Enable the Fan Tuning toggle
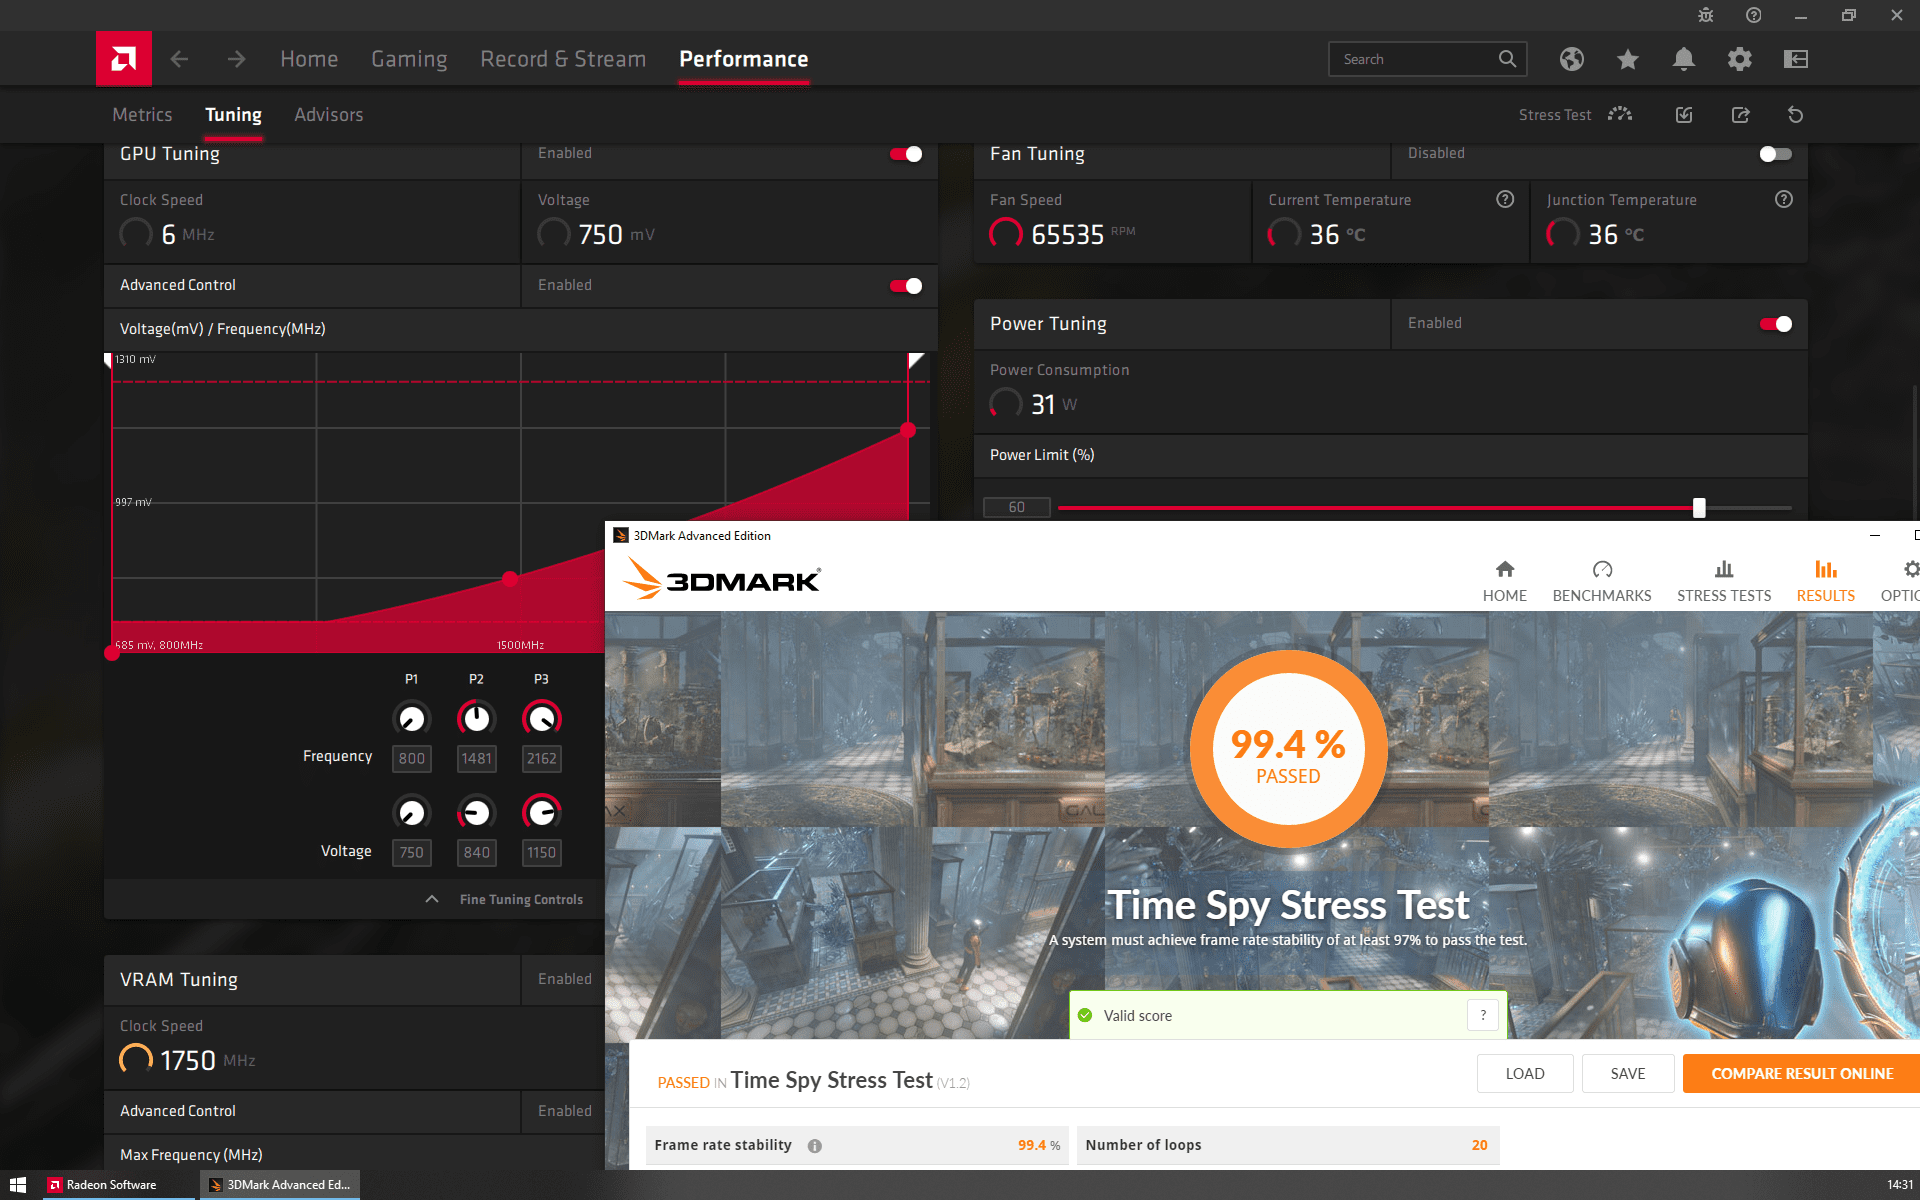The height and width of the screenshot is (1200, 1920). 1776,154
